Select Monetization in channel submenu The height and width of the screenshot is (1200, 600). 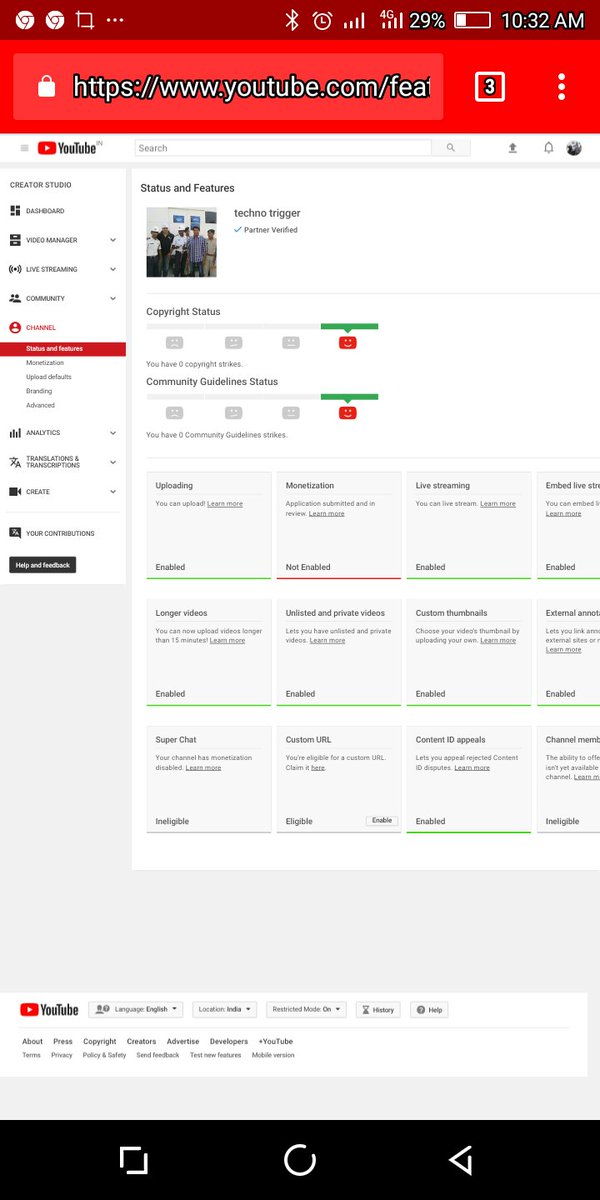click(45, 363)
